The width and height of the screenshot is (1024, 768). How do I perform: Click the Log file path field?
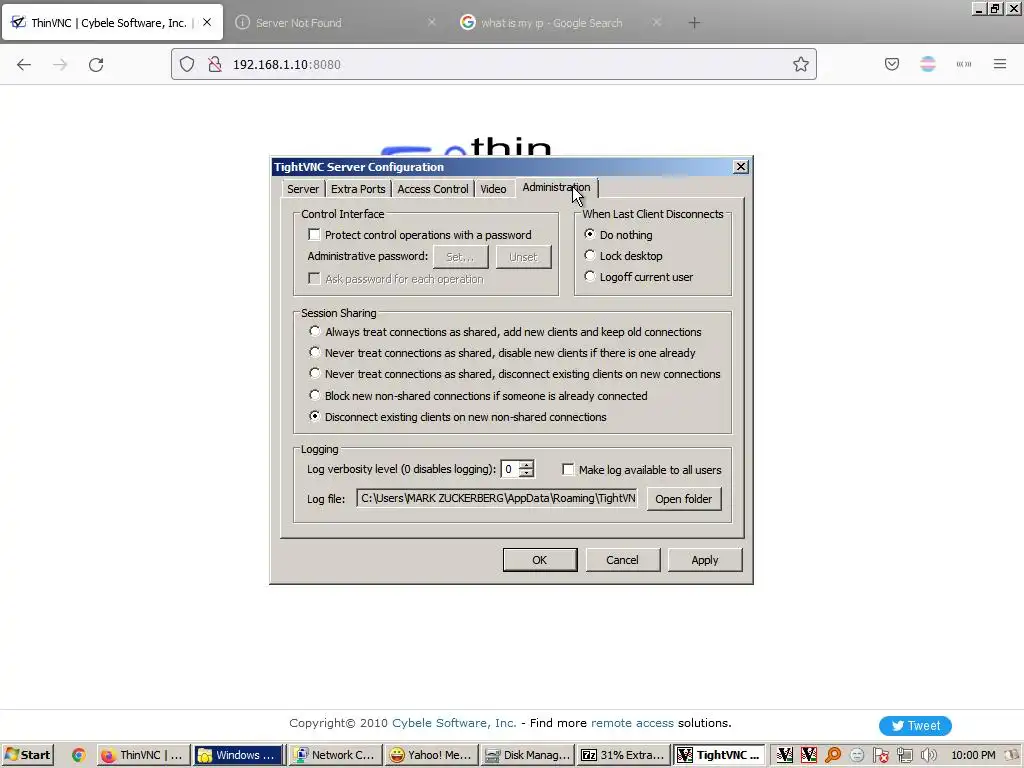(497, 498)
